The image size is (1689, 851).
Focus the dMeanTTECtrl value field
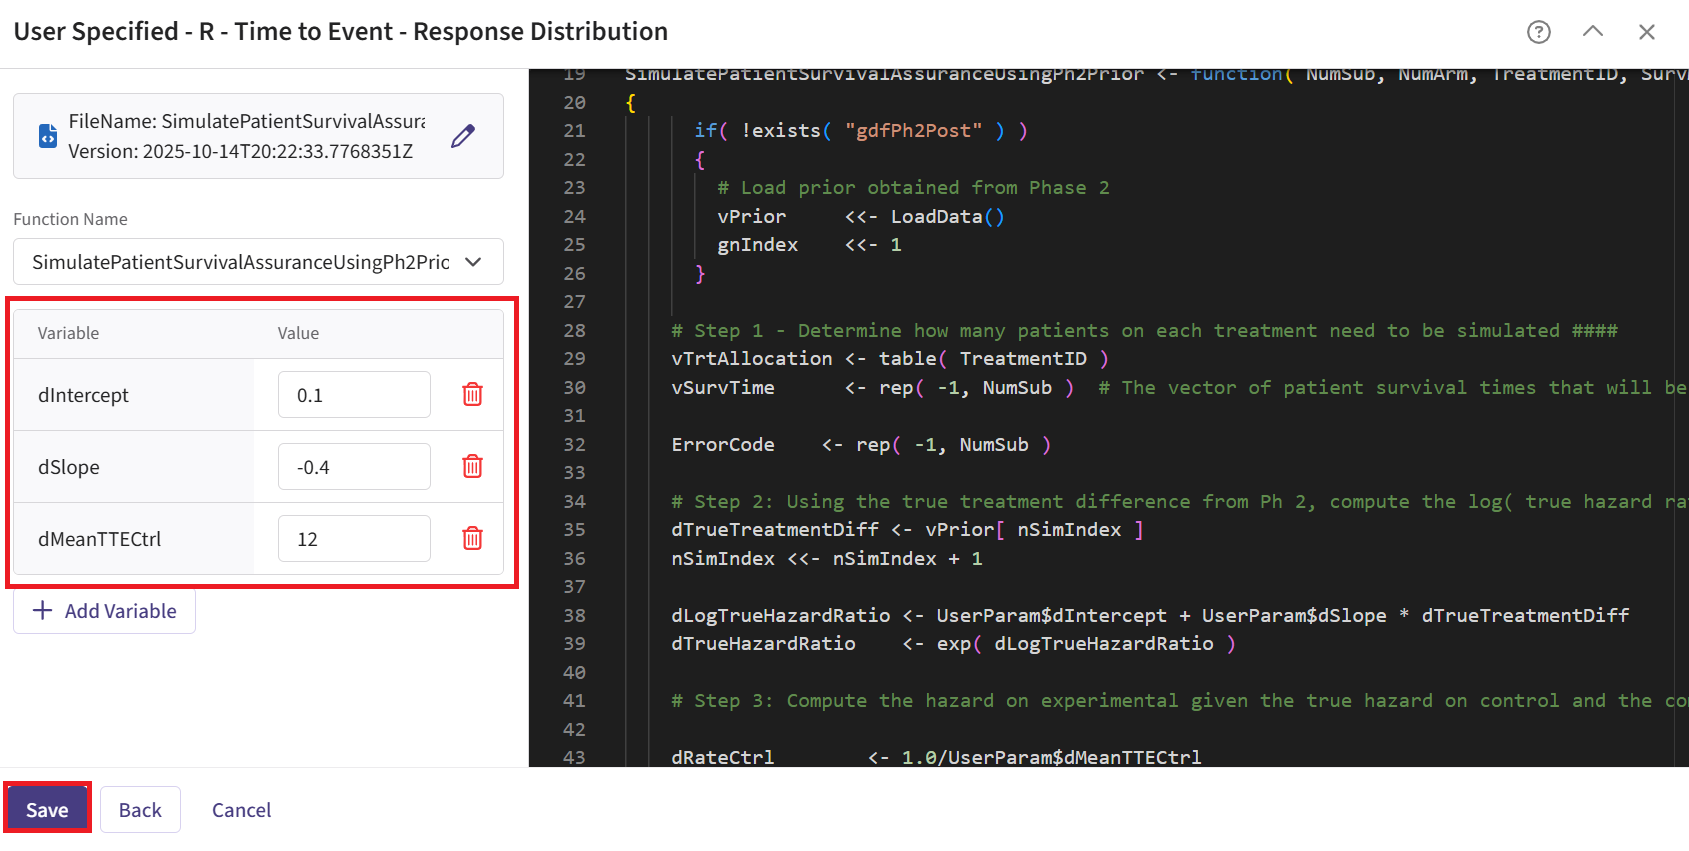pos(354,539)
